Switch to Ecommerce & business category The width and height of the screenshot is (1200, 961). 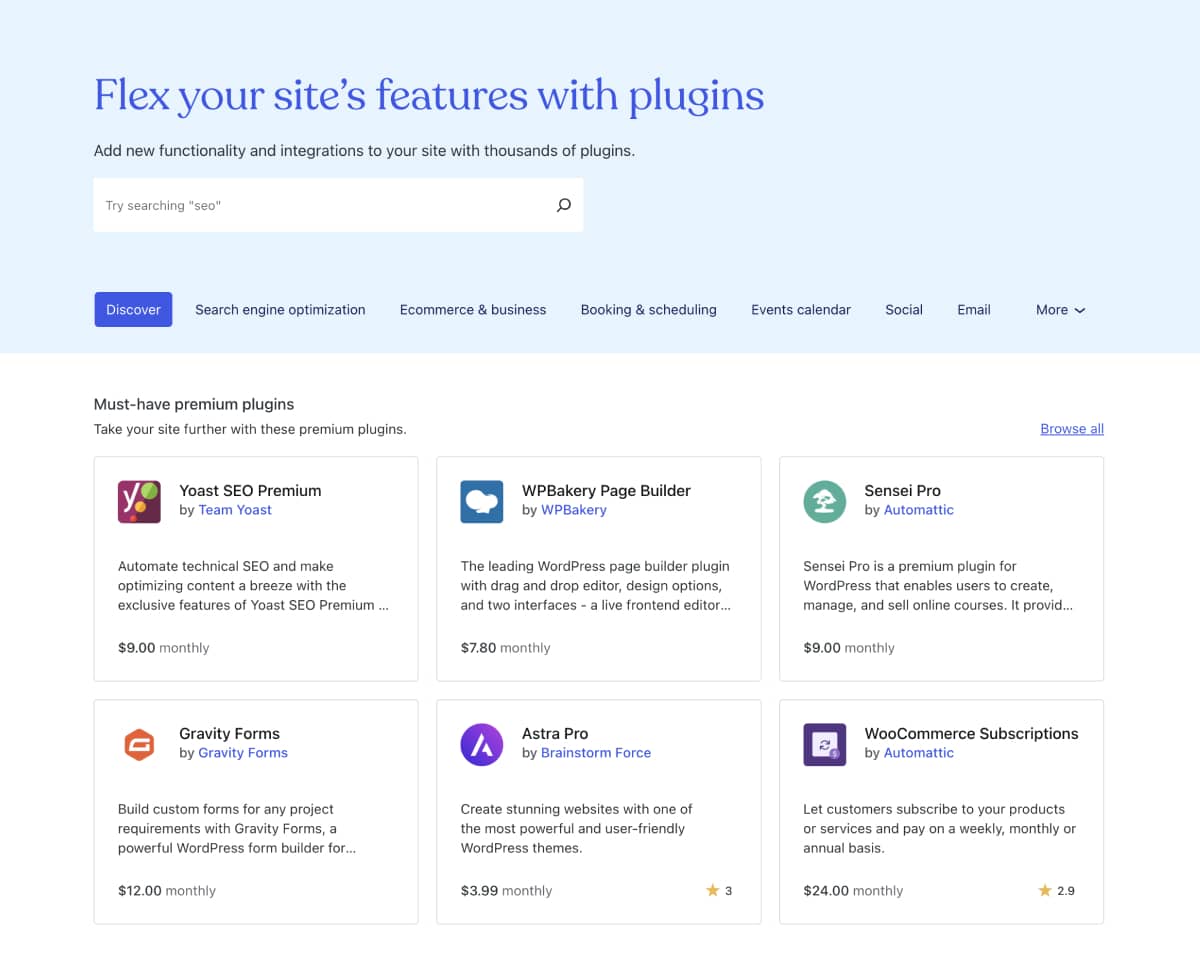(x=473, y=310)
